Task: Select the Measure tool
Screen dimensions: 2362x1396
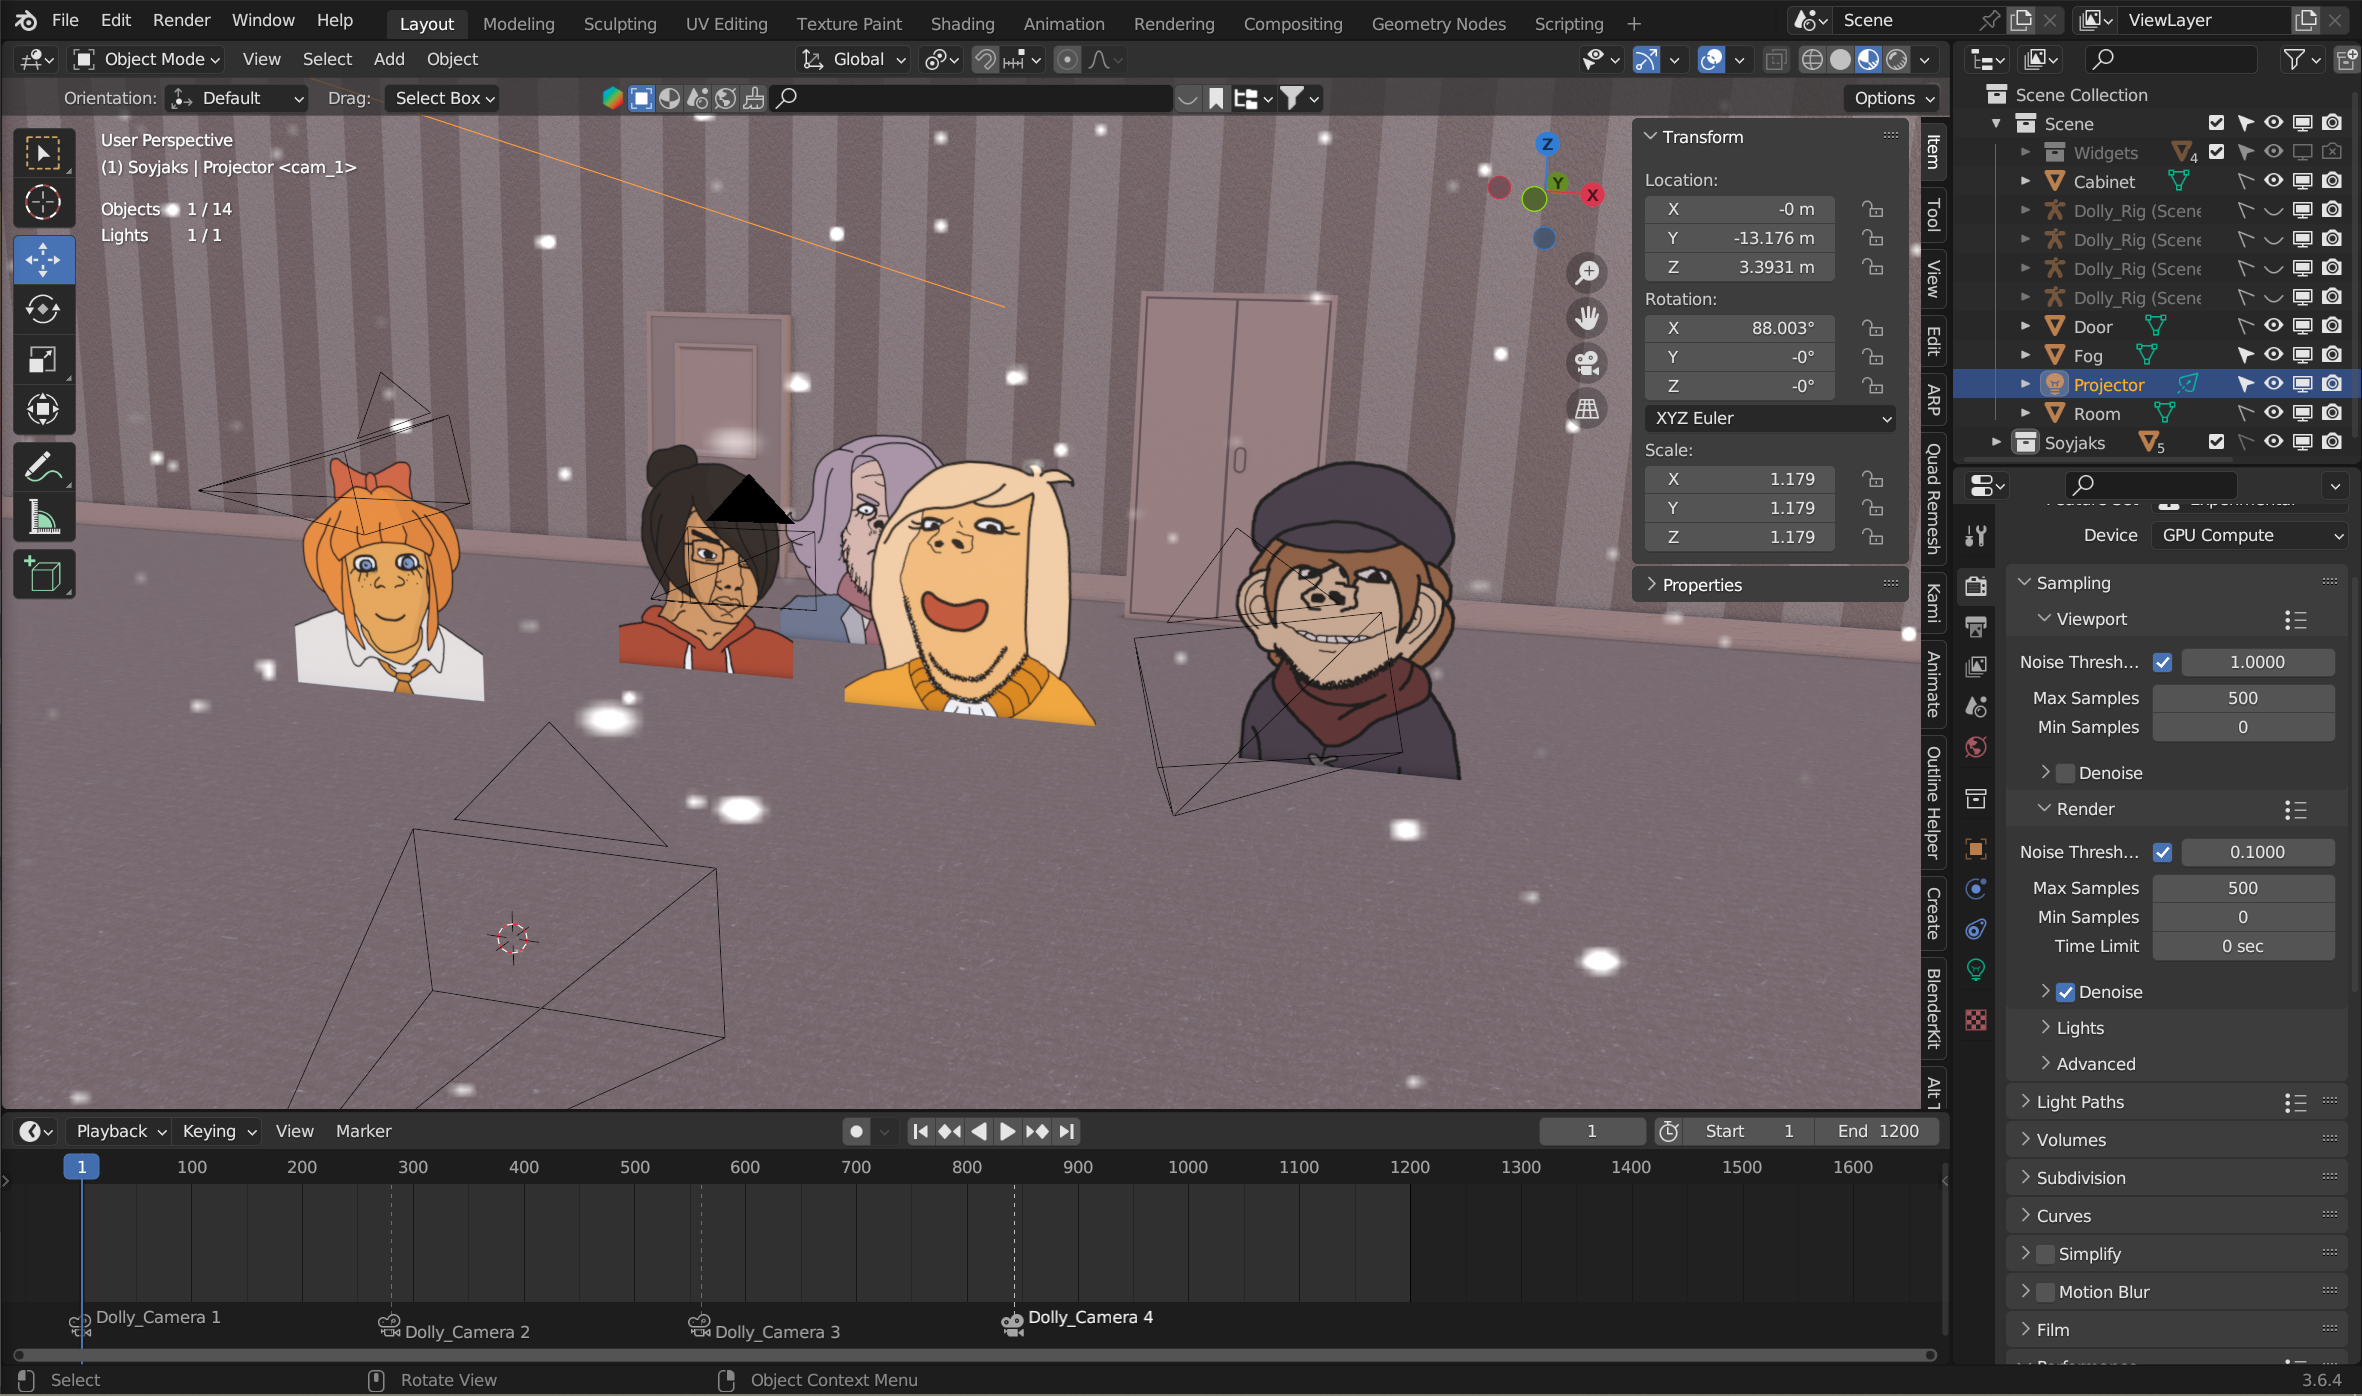Action: click(x=43, y=517)
